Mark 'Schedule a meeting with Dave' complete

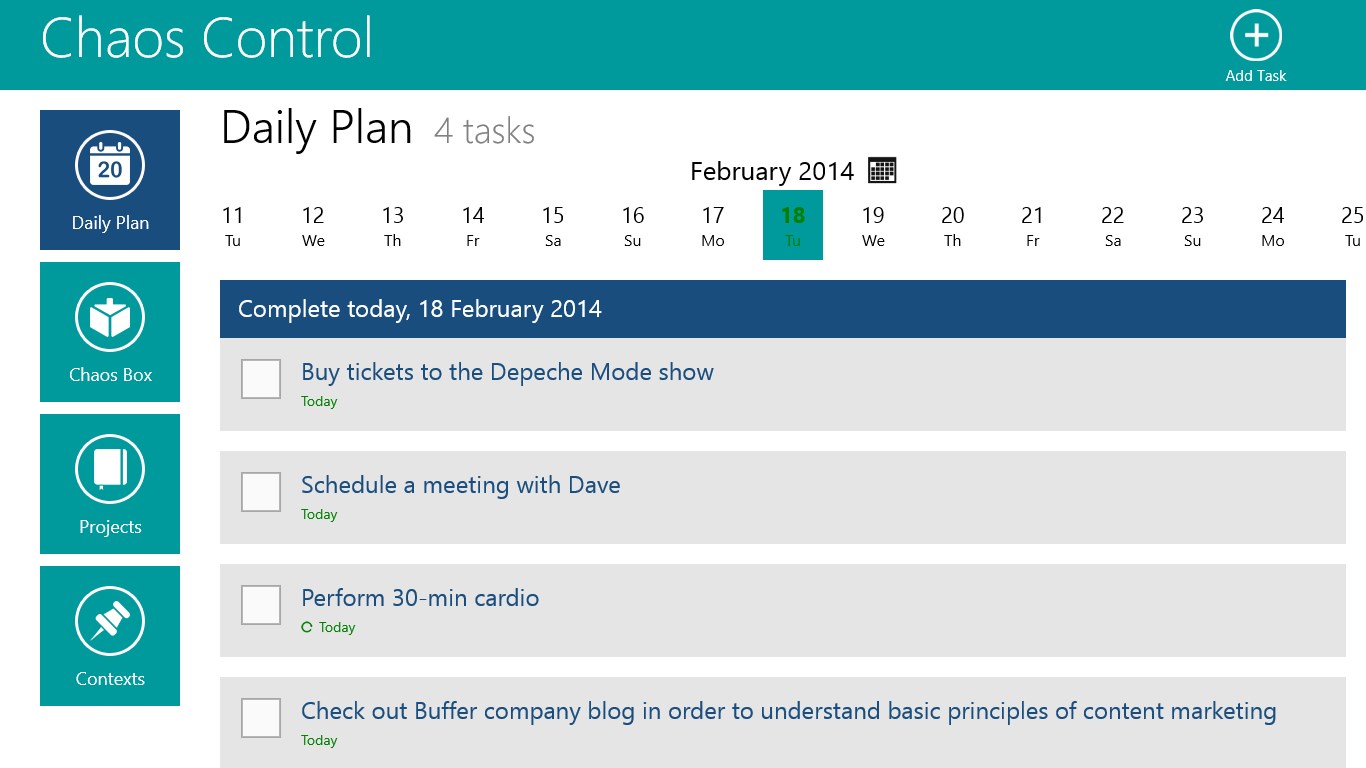261,493
